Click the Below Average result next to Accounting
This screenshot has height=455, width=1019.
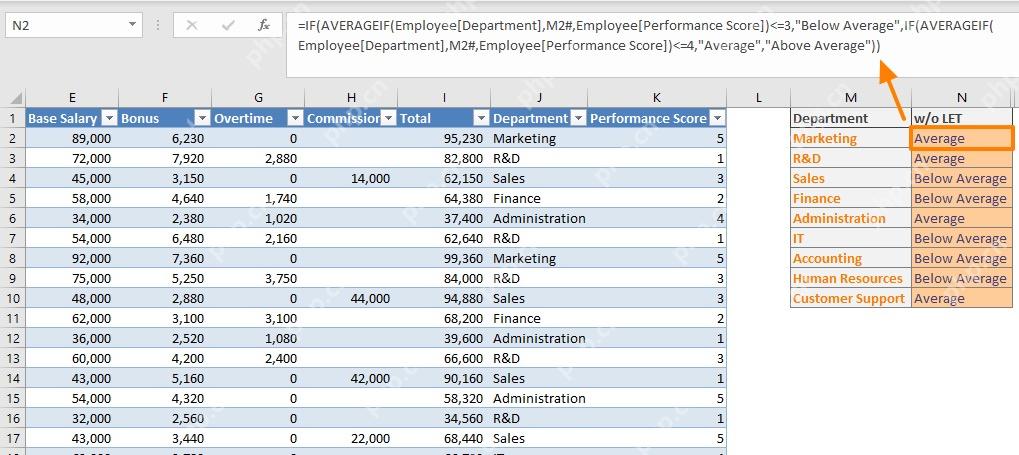962,258
